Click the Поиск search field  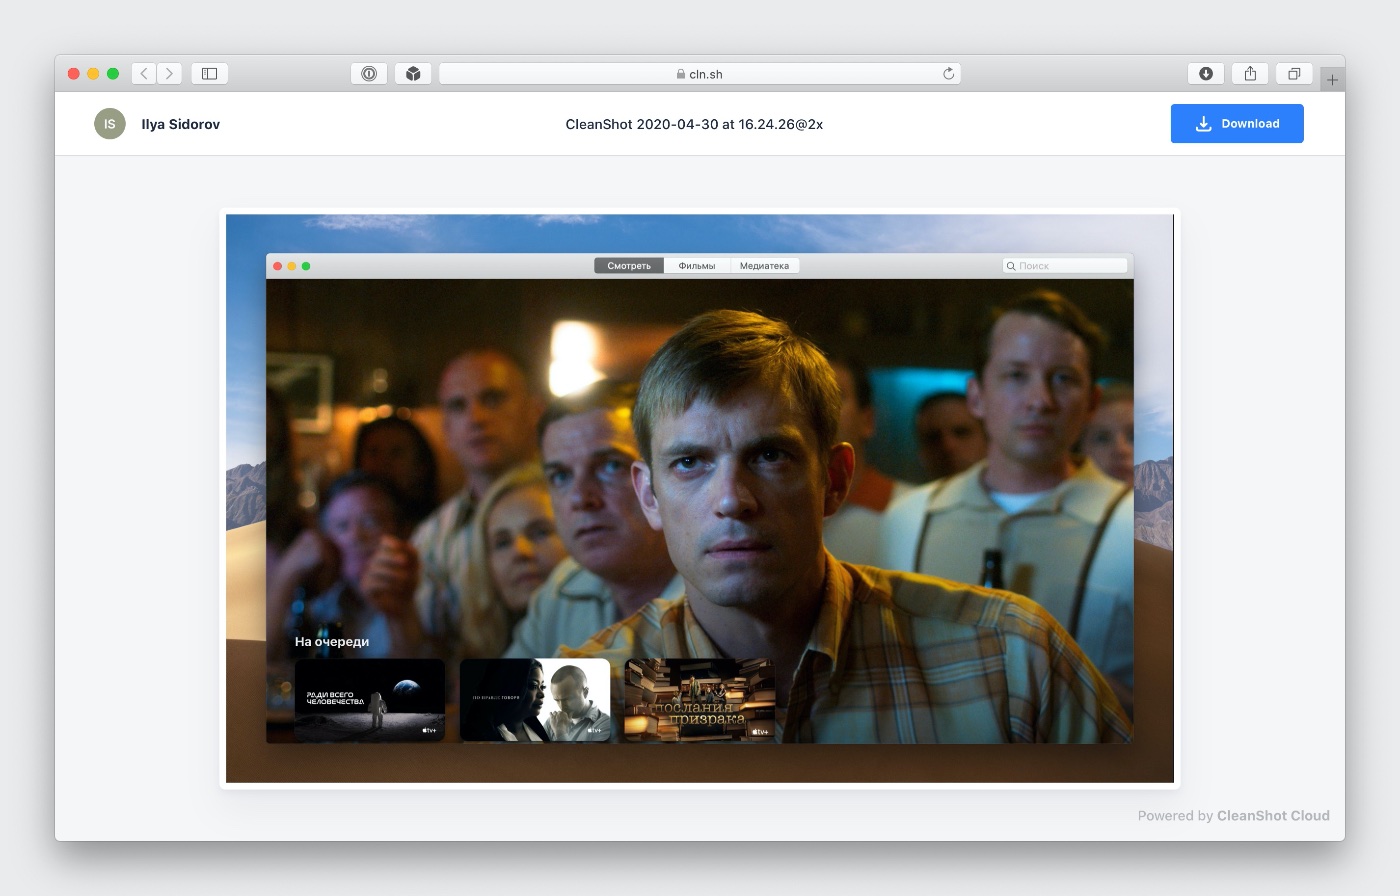[1066, 266]
